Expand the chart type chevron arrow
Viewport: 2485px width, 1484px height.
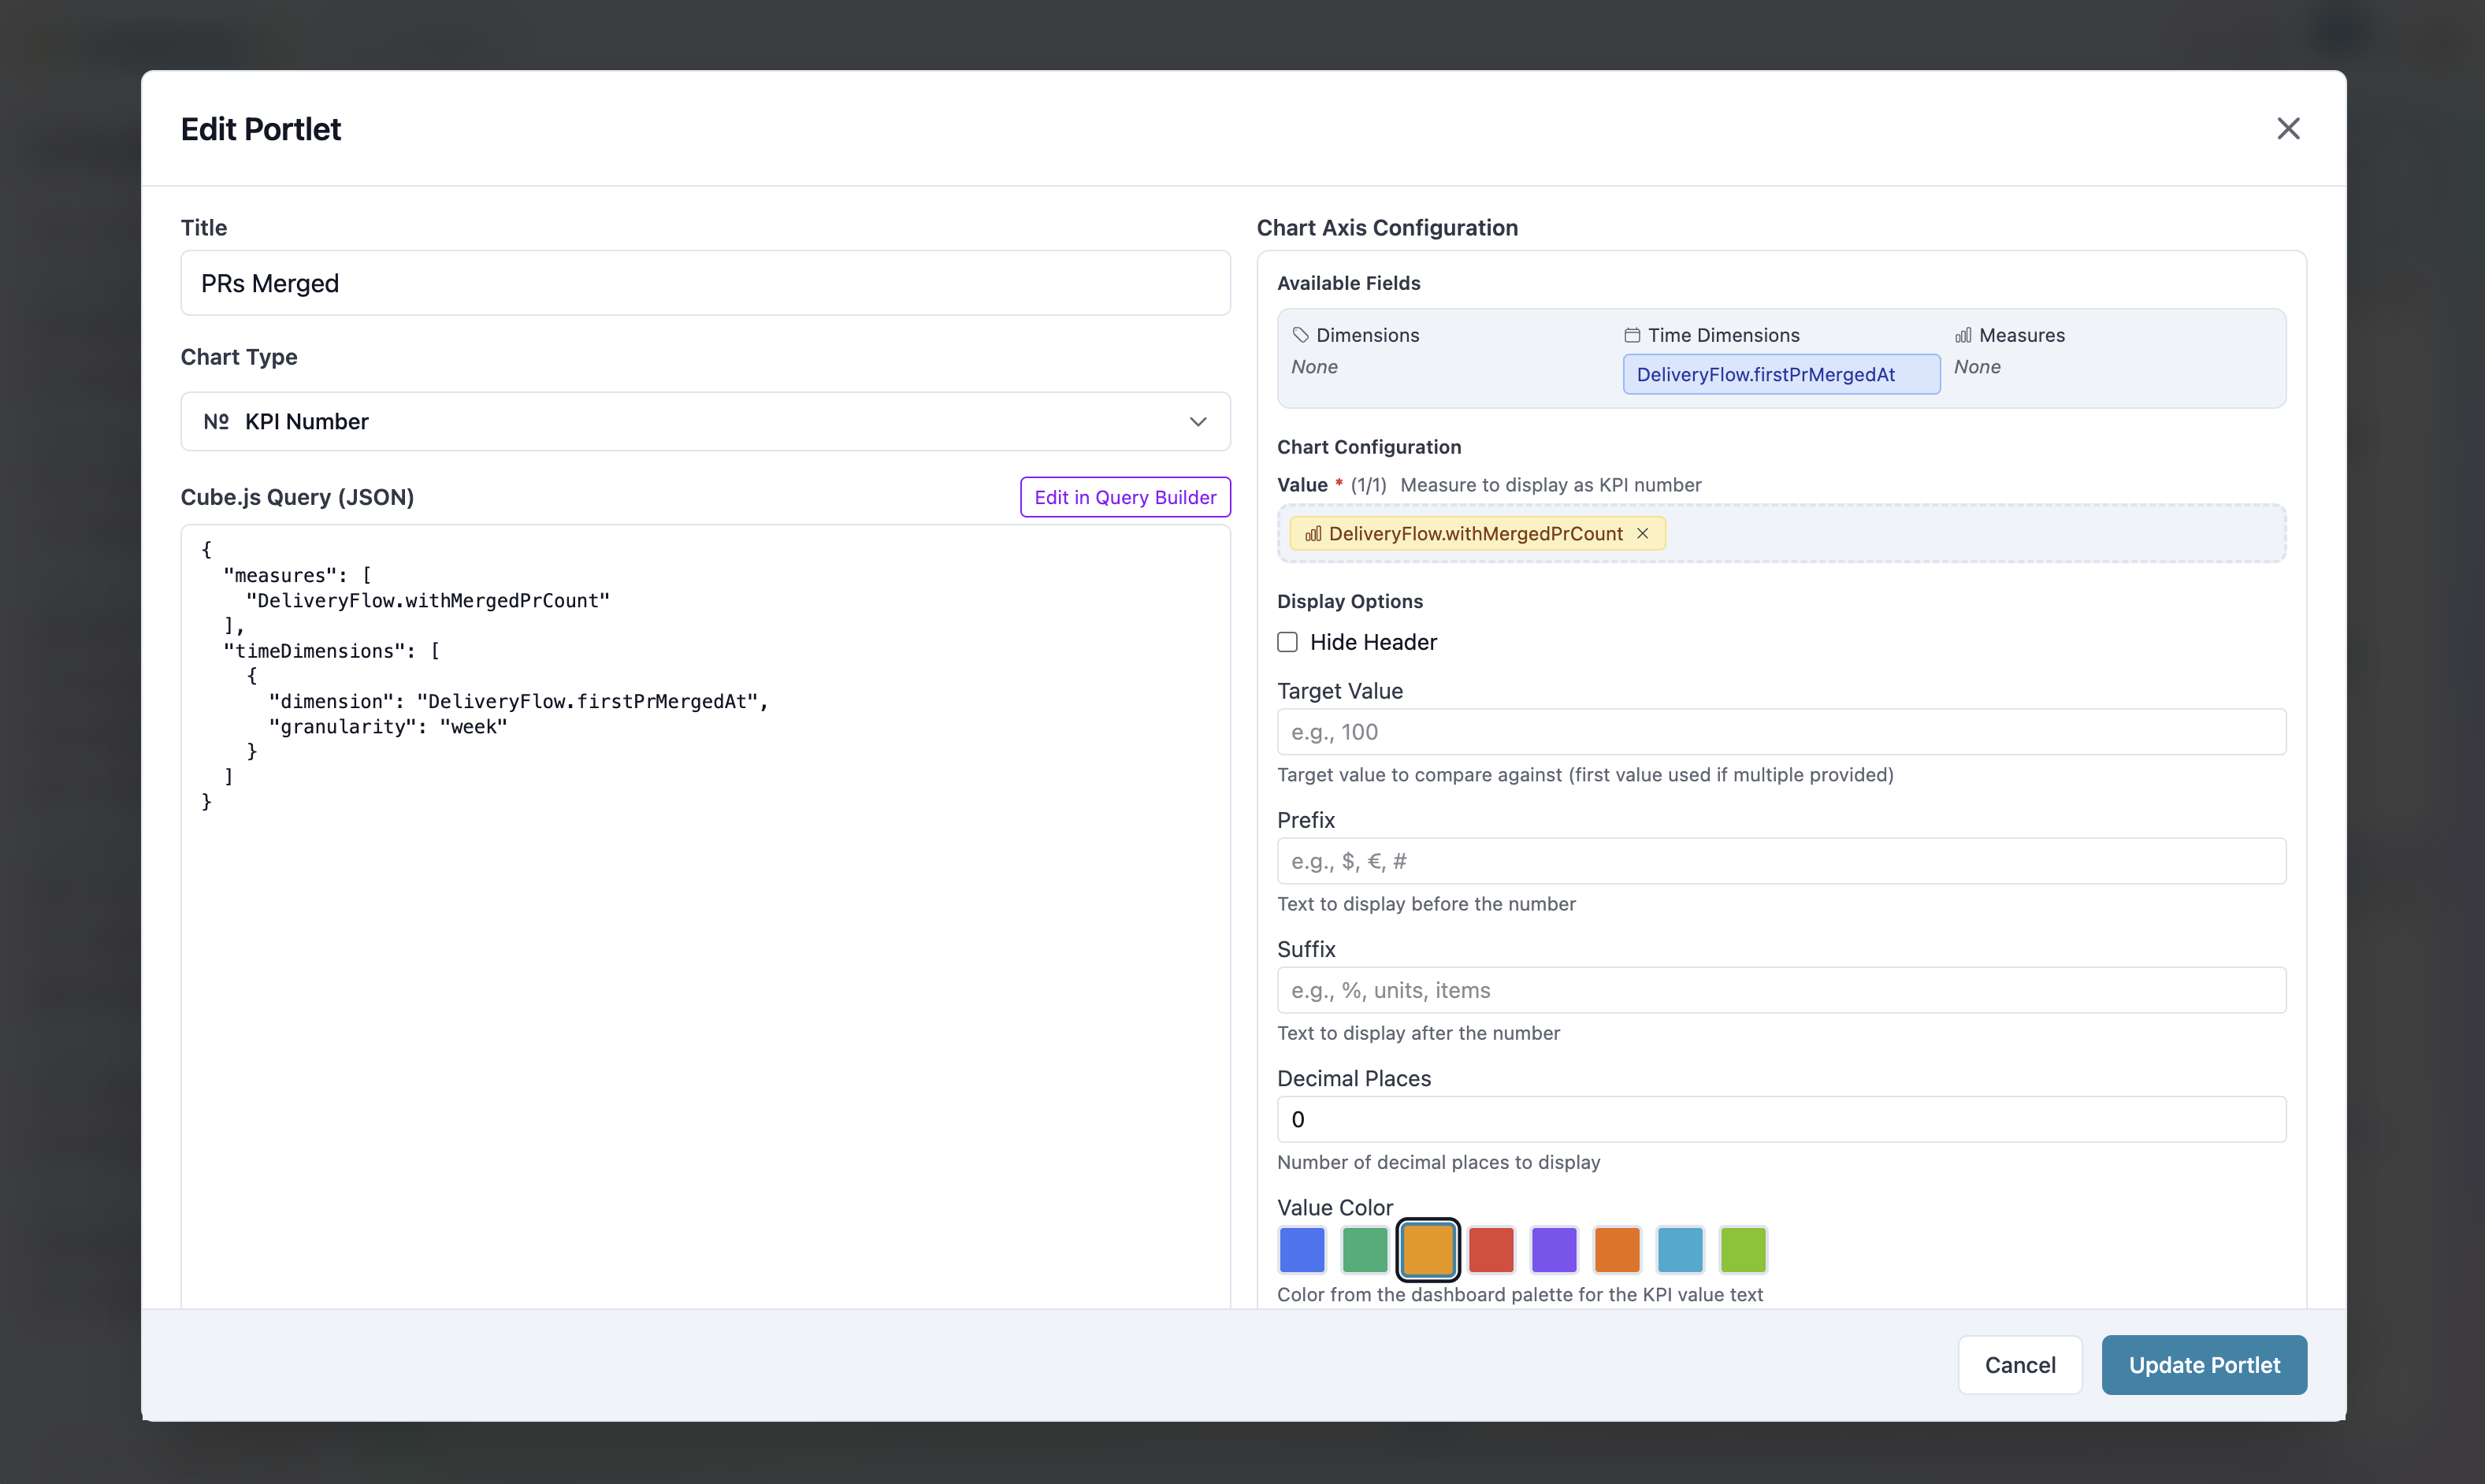pyautogui.click(x=1197, y=422)
